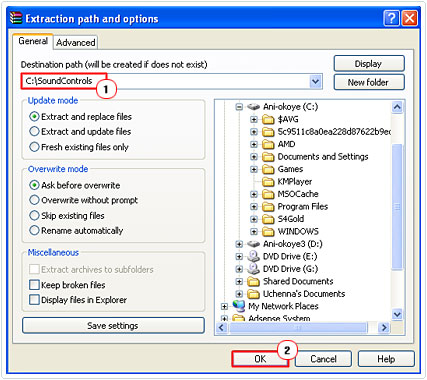Click the vertical scrollbar thumb of folder tree
This screenshot has width=427, height=380.
pos(397,207)
